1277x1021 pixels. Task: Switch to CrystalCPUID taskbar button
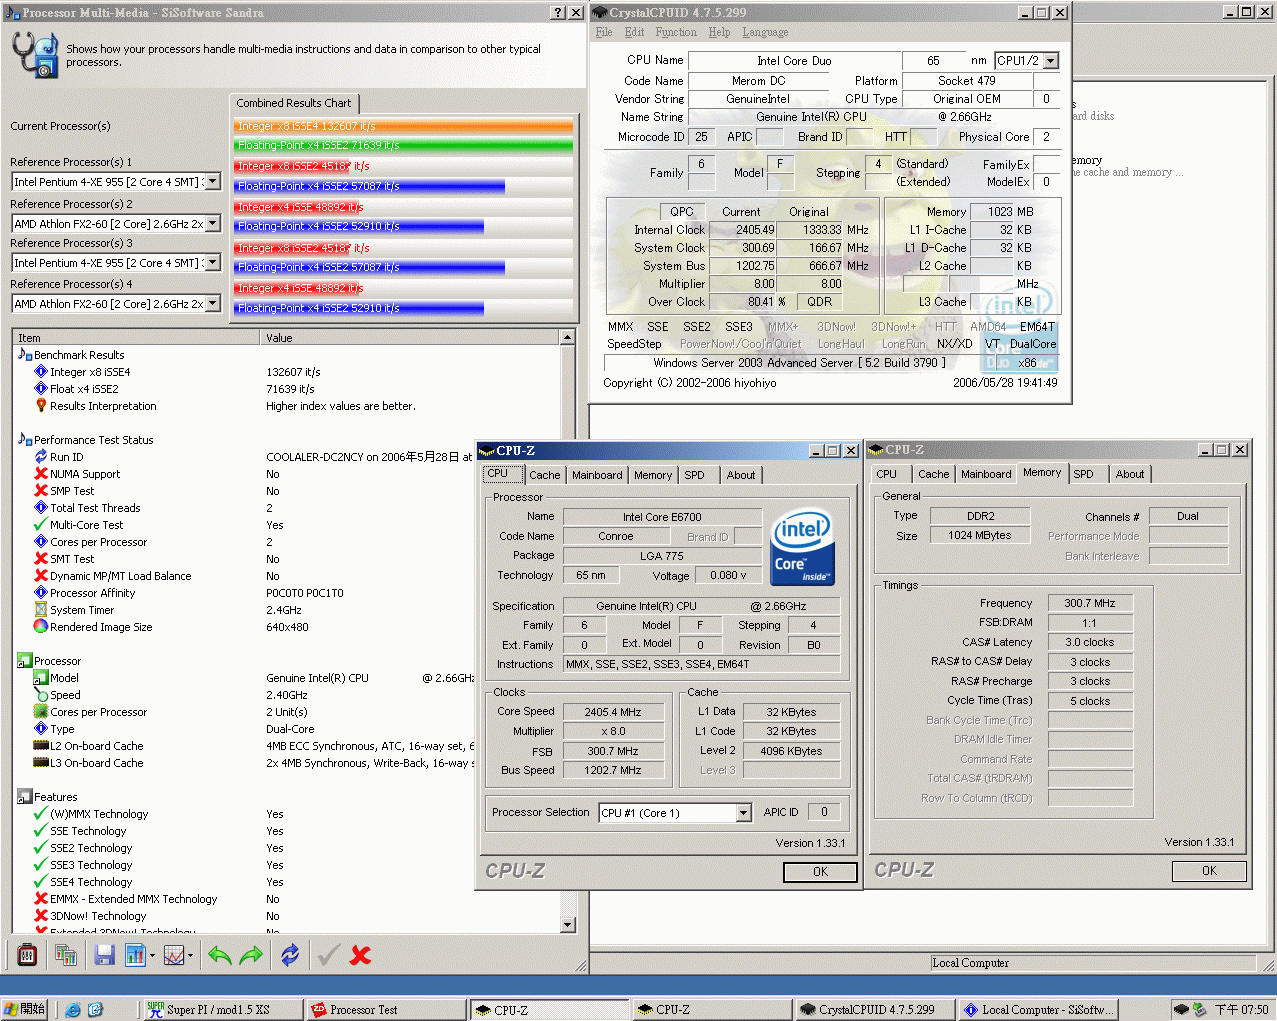[875, 1010]
